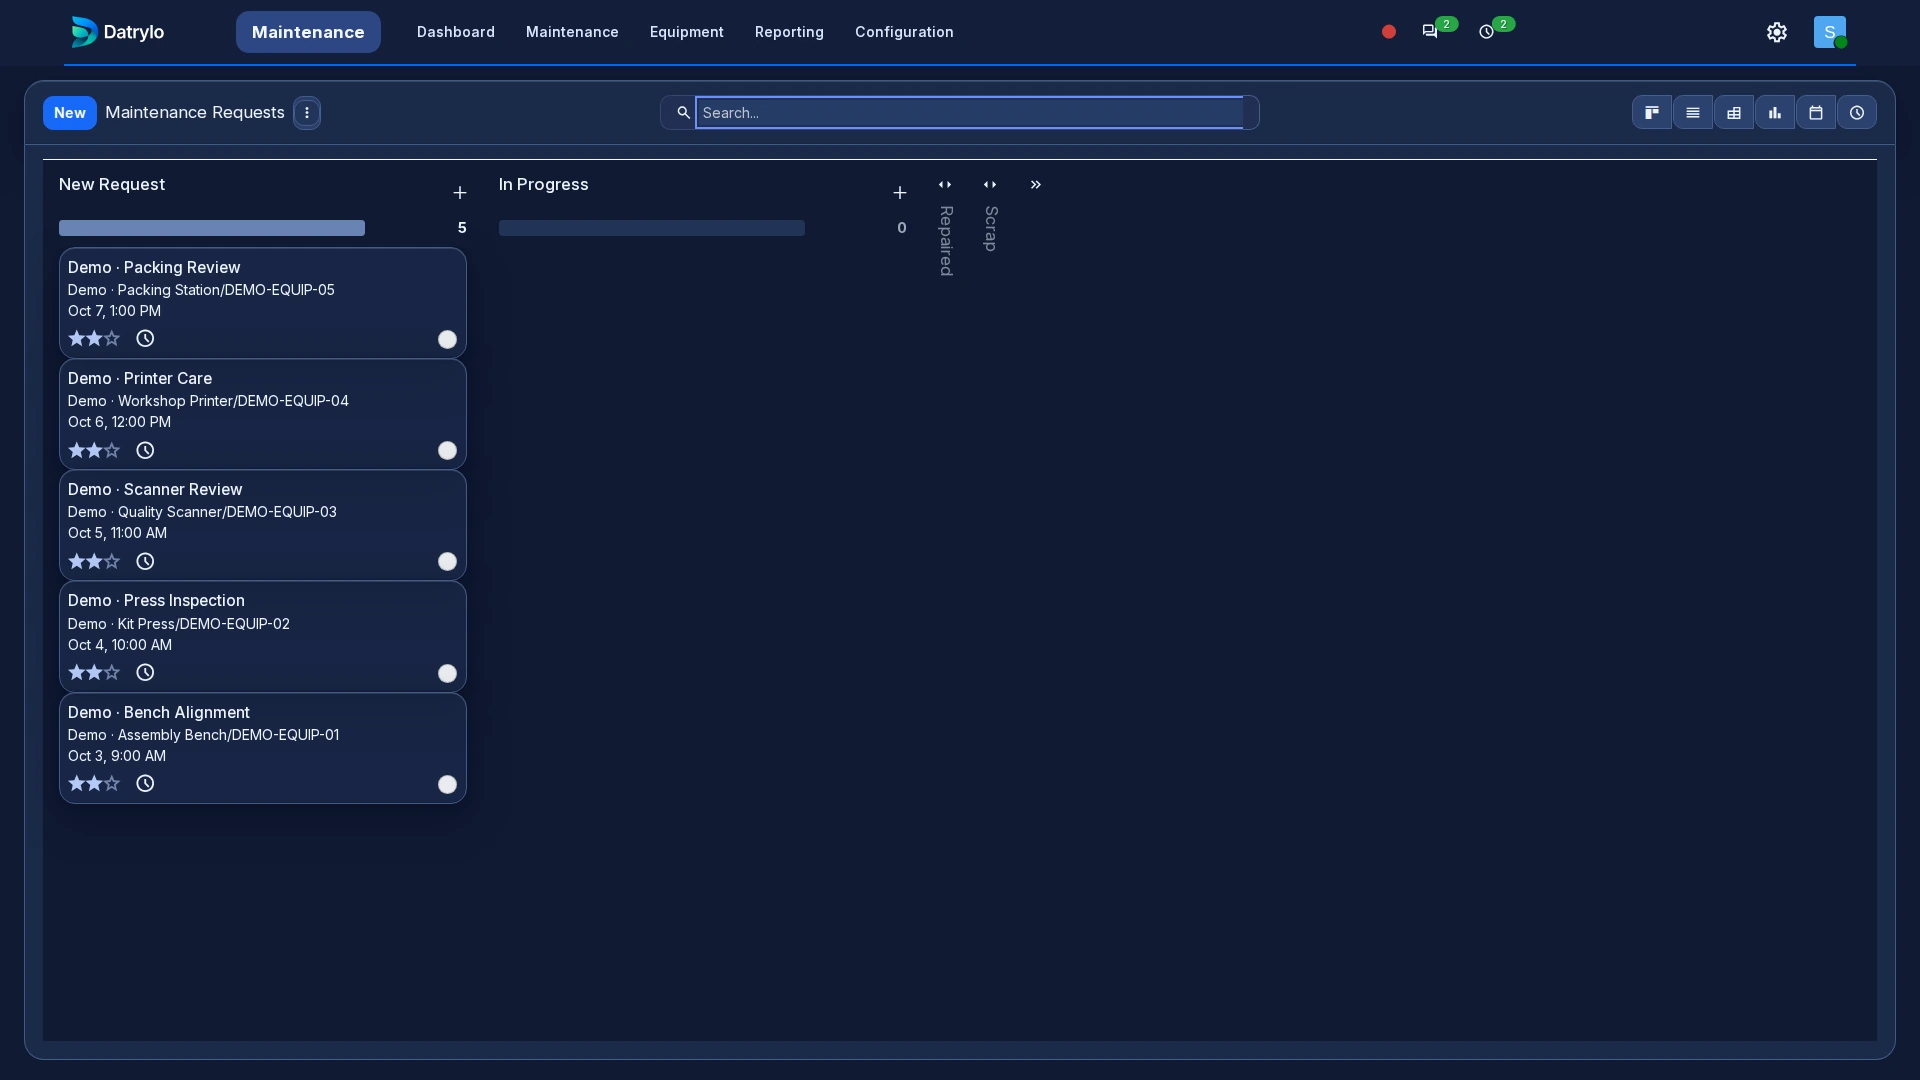1920x1080 pixels.
Task: Open the Dashboard menu item
Action: pyautogui.click(x=456, y=32)
